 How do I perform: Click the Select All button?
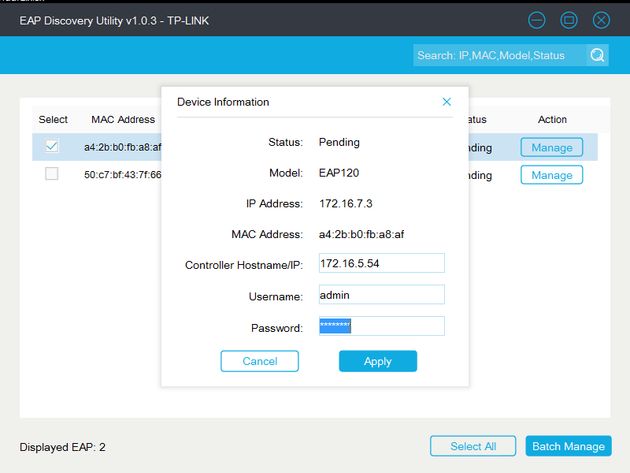[473, 446]
